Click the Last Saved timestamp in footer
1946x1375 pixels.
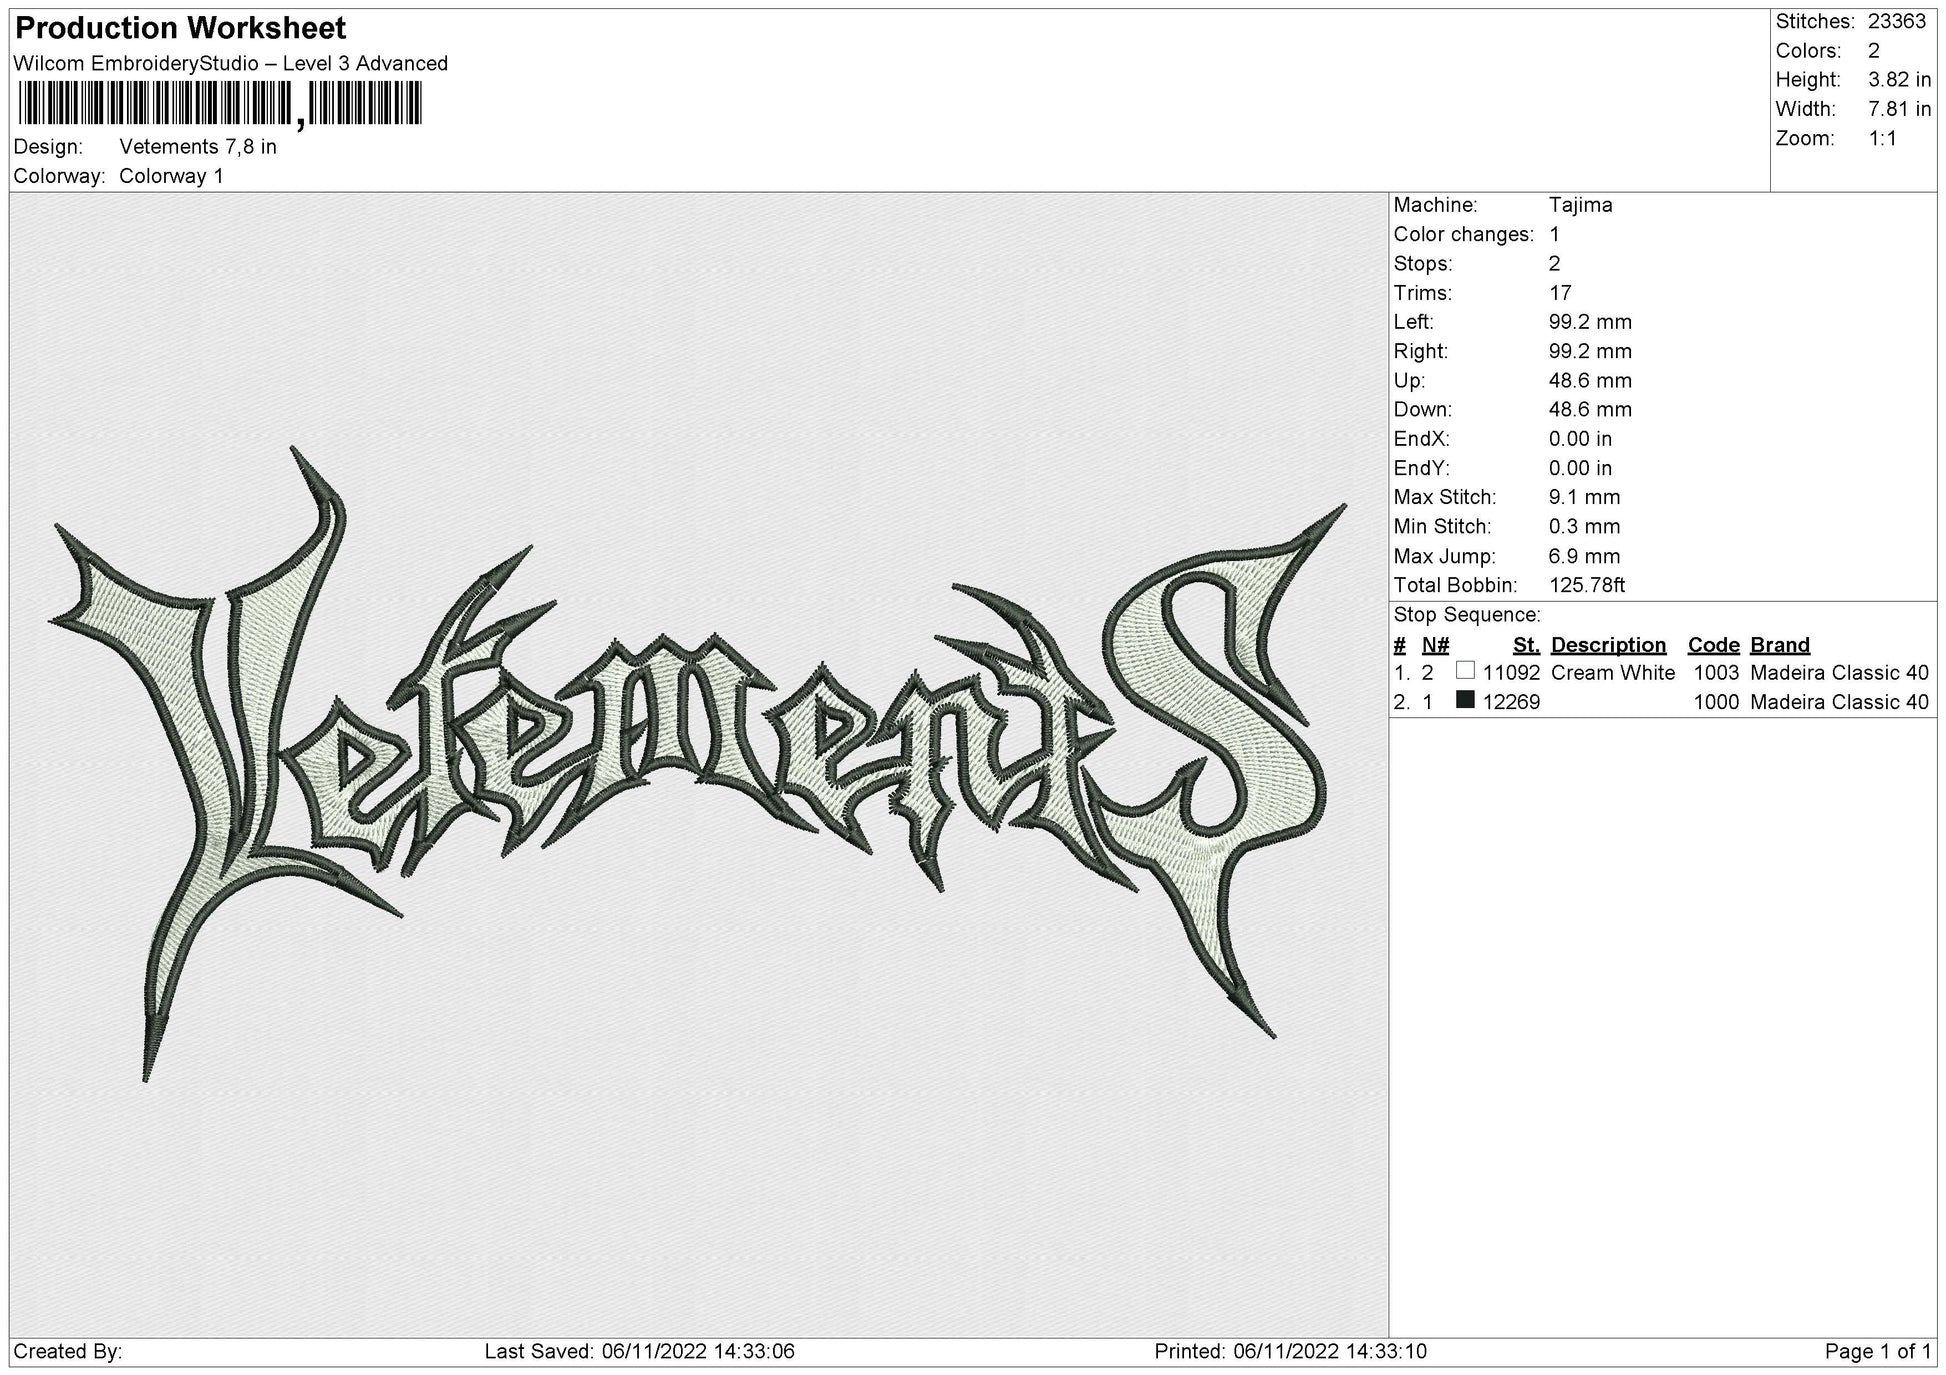pyautogui.click(x=639, y=1352)
